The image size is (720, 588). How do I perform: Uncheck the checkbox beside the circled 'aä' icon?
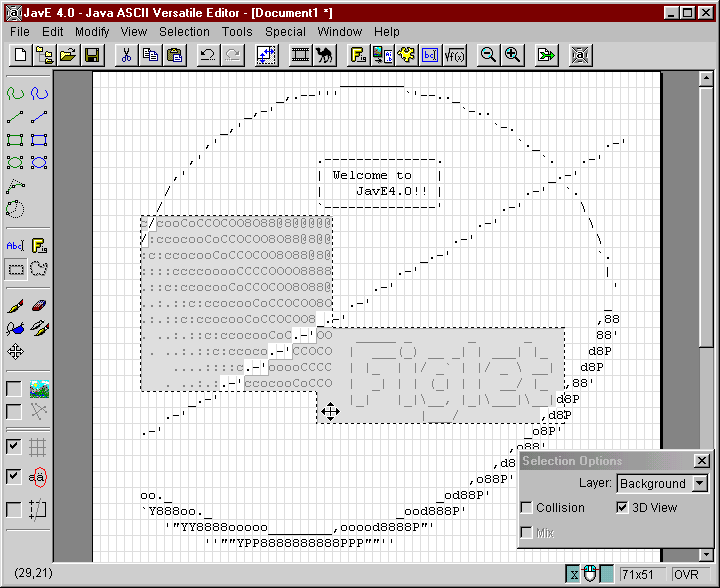click(x=14, y=476)
